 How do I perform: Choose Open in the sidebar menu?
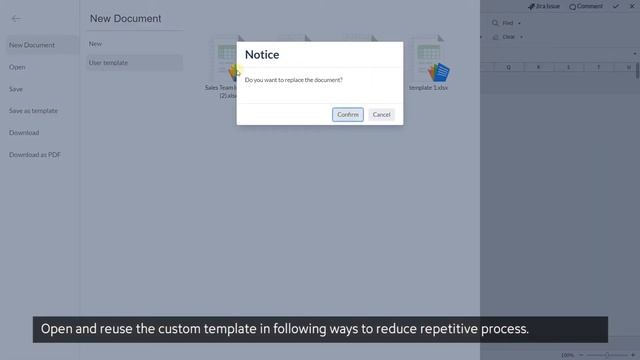(x=17, y=67)
